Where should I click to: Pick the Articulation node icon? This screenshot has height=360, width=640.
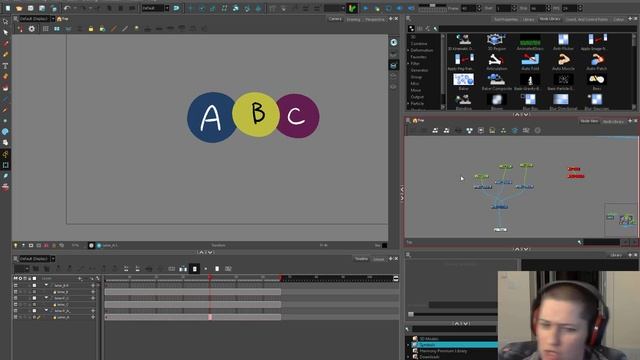coord(496,60)
